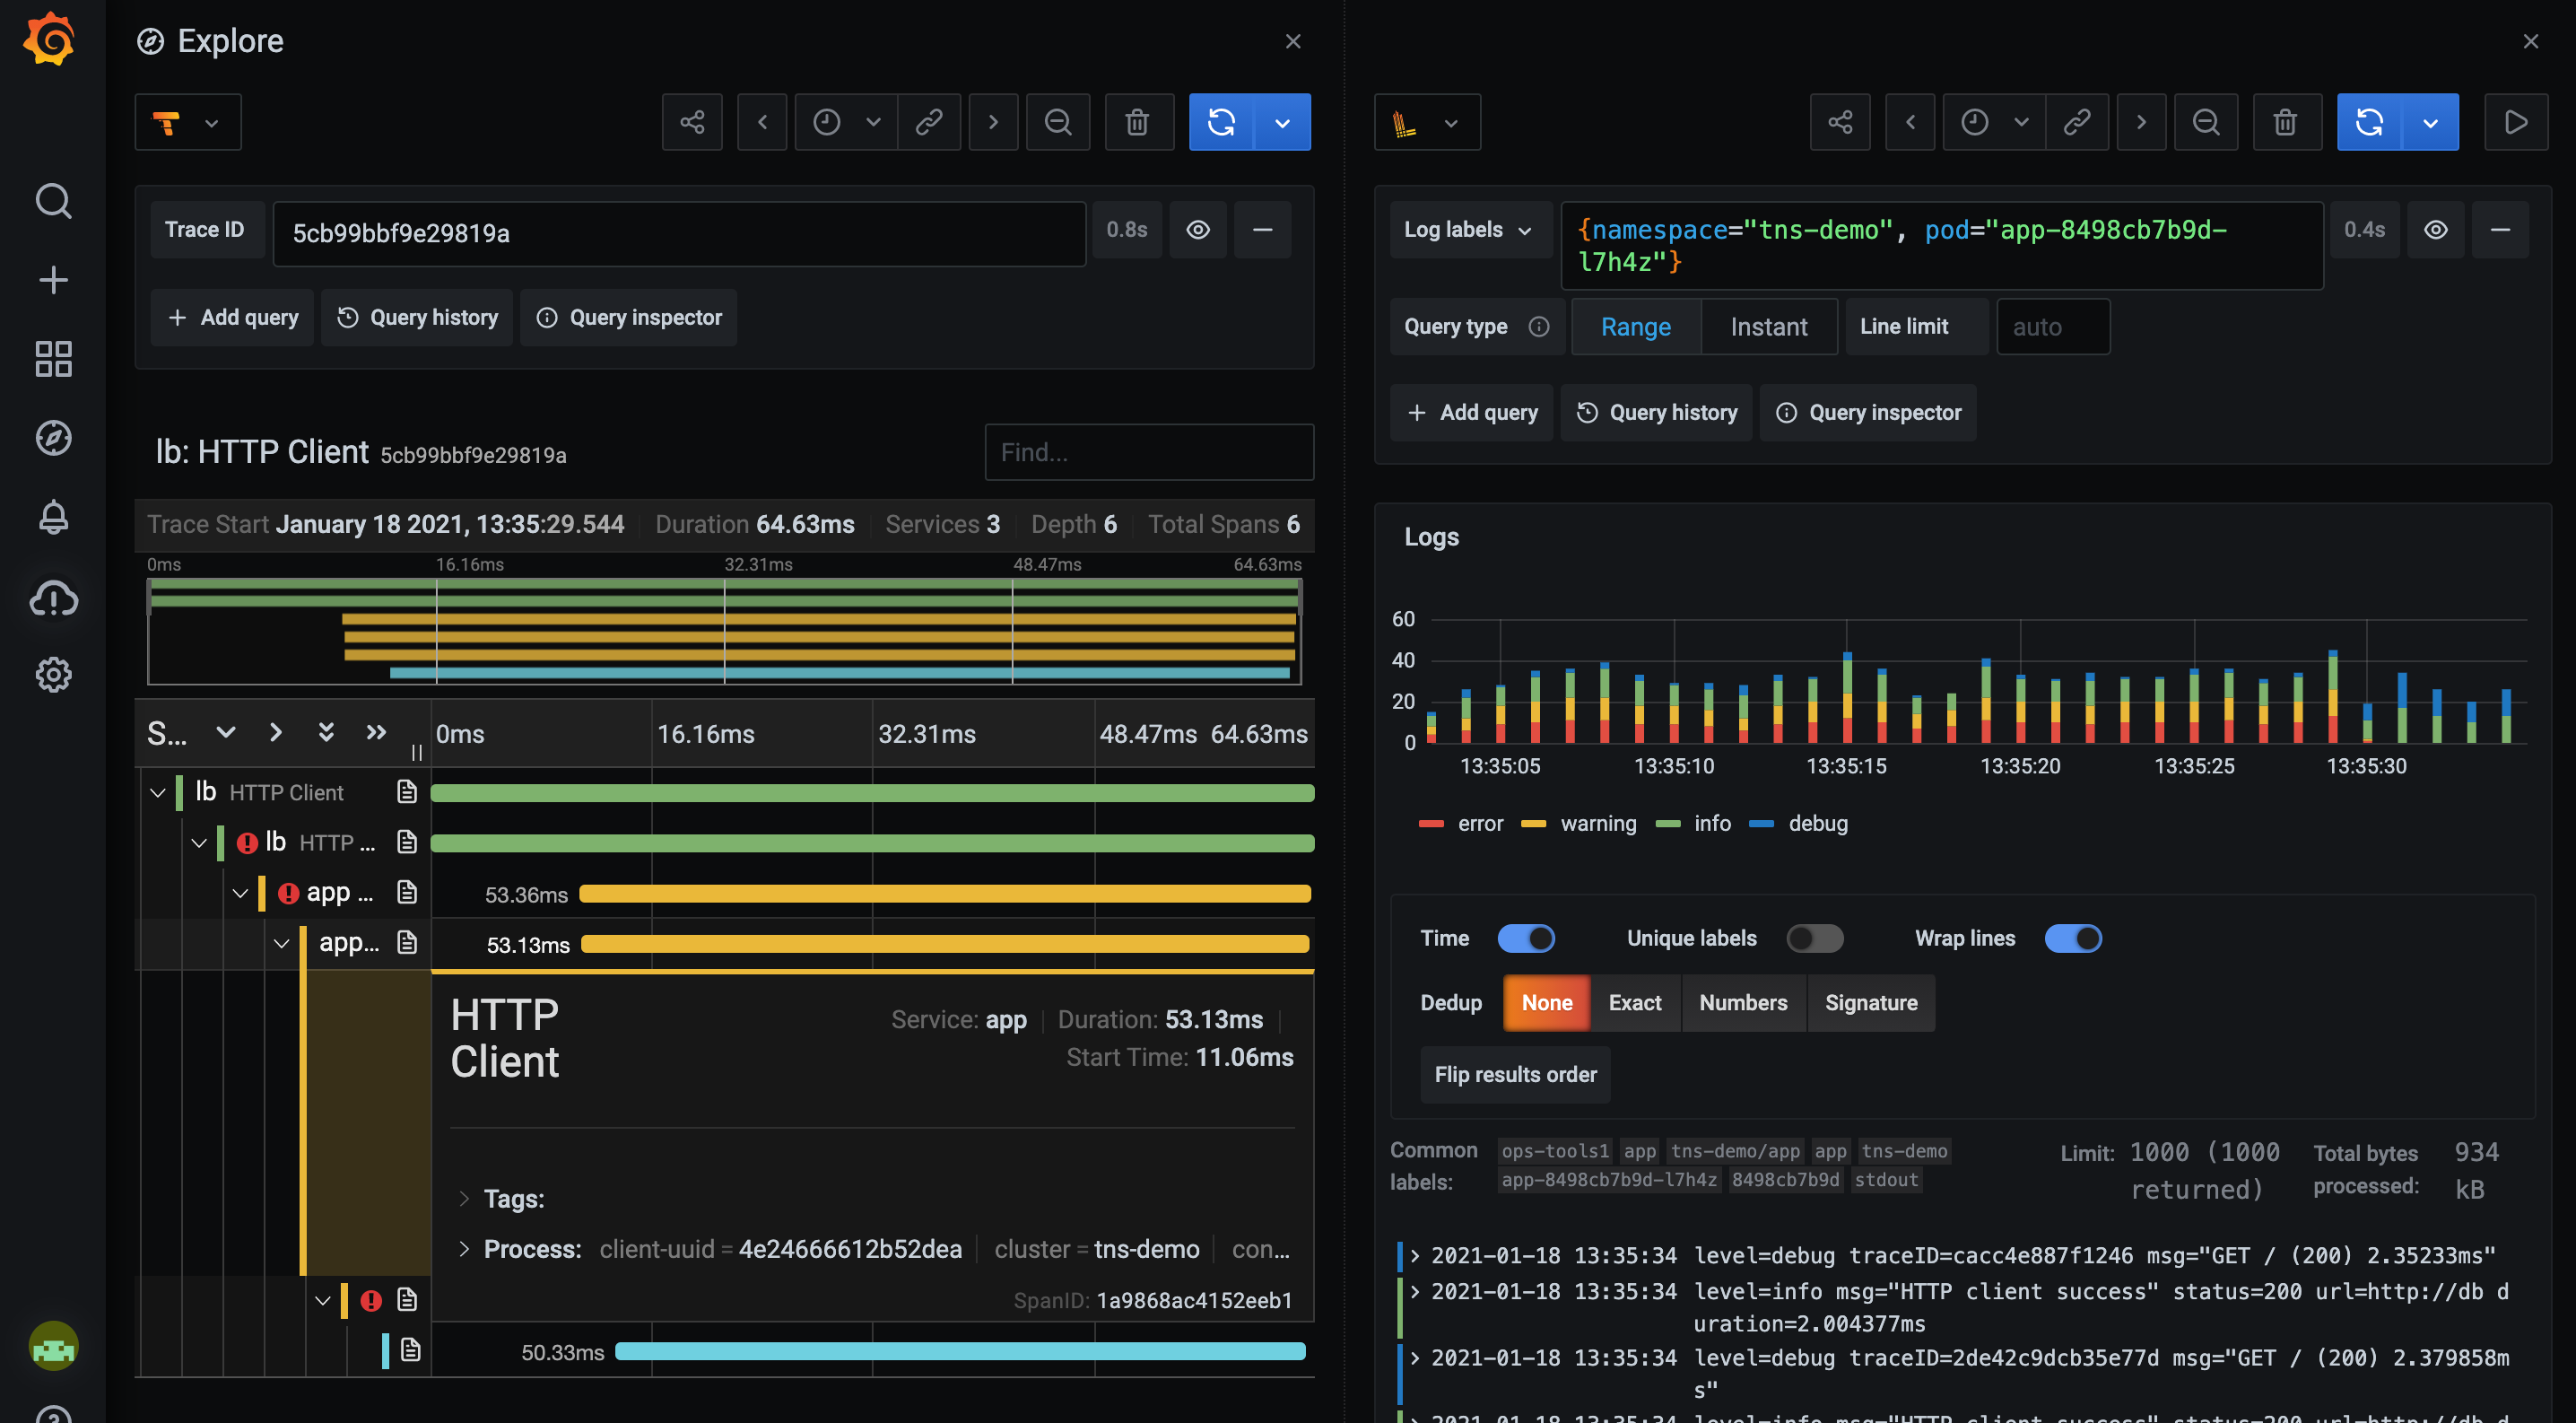This screenshot has width=2576, height=1423.
Task: Collapse the lb HTTP Client span
Action: coord(157,792)
